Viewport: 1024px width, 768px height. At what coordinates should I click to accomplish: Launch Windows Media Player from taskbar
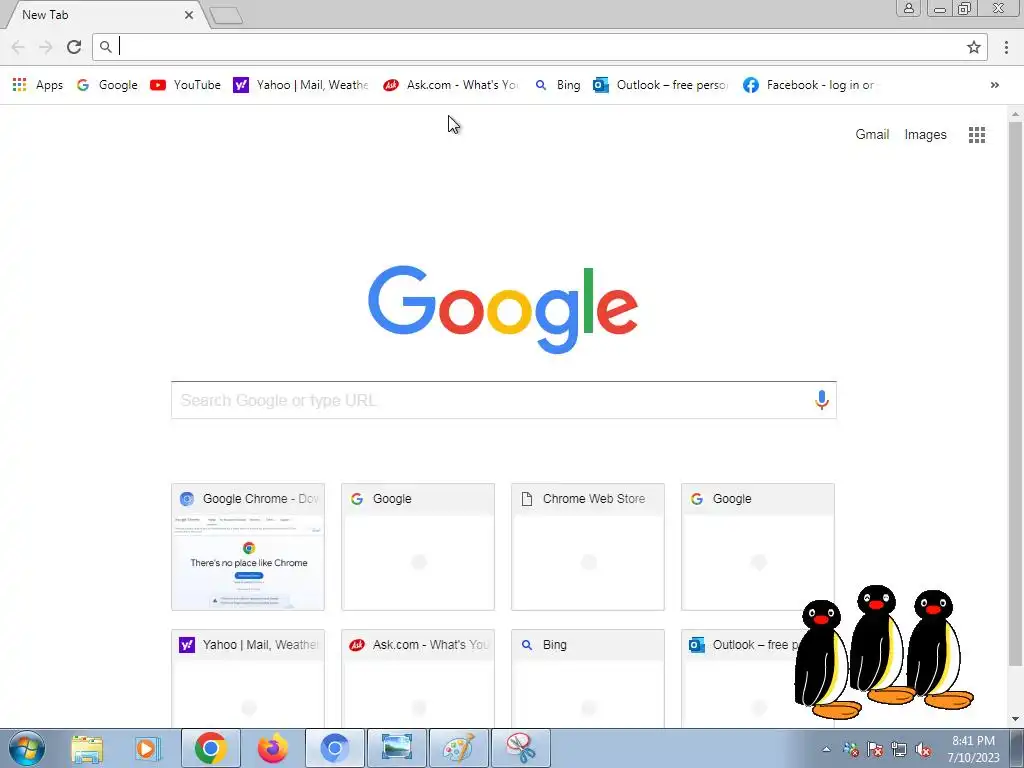tap(148, 748)
